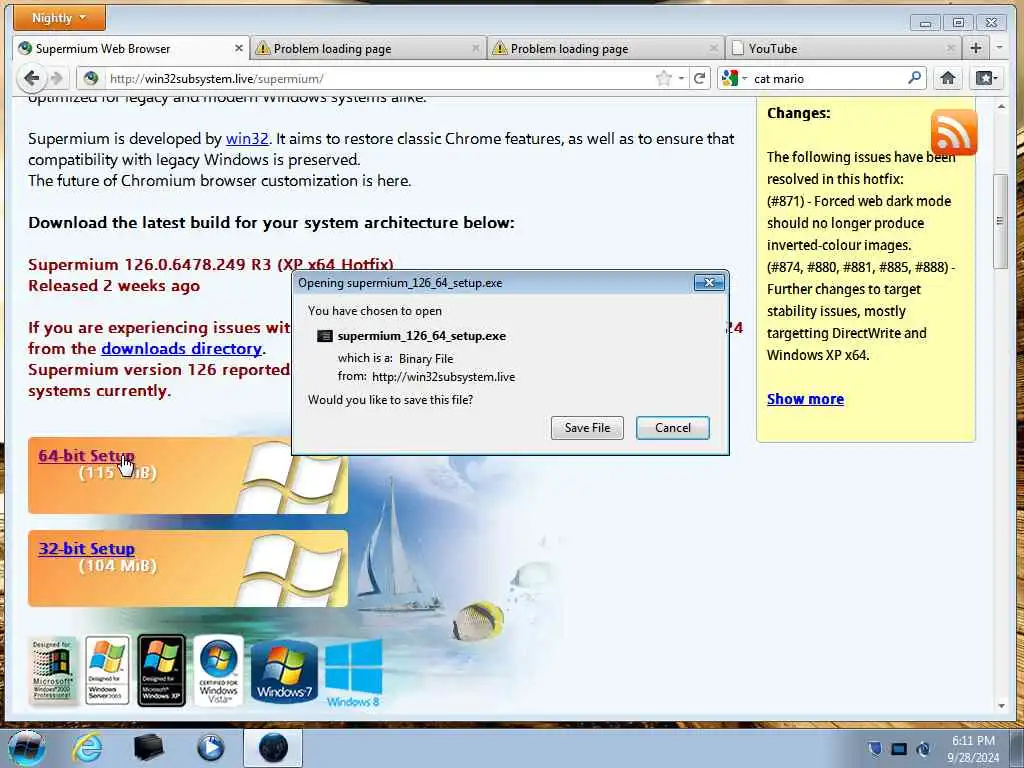This screenshot has width=1024, height=768.
Task: Click the address bar URL field
Action: [x=379, y=78]
